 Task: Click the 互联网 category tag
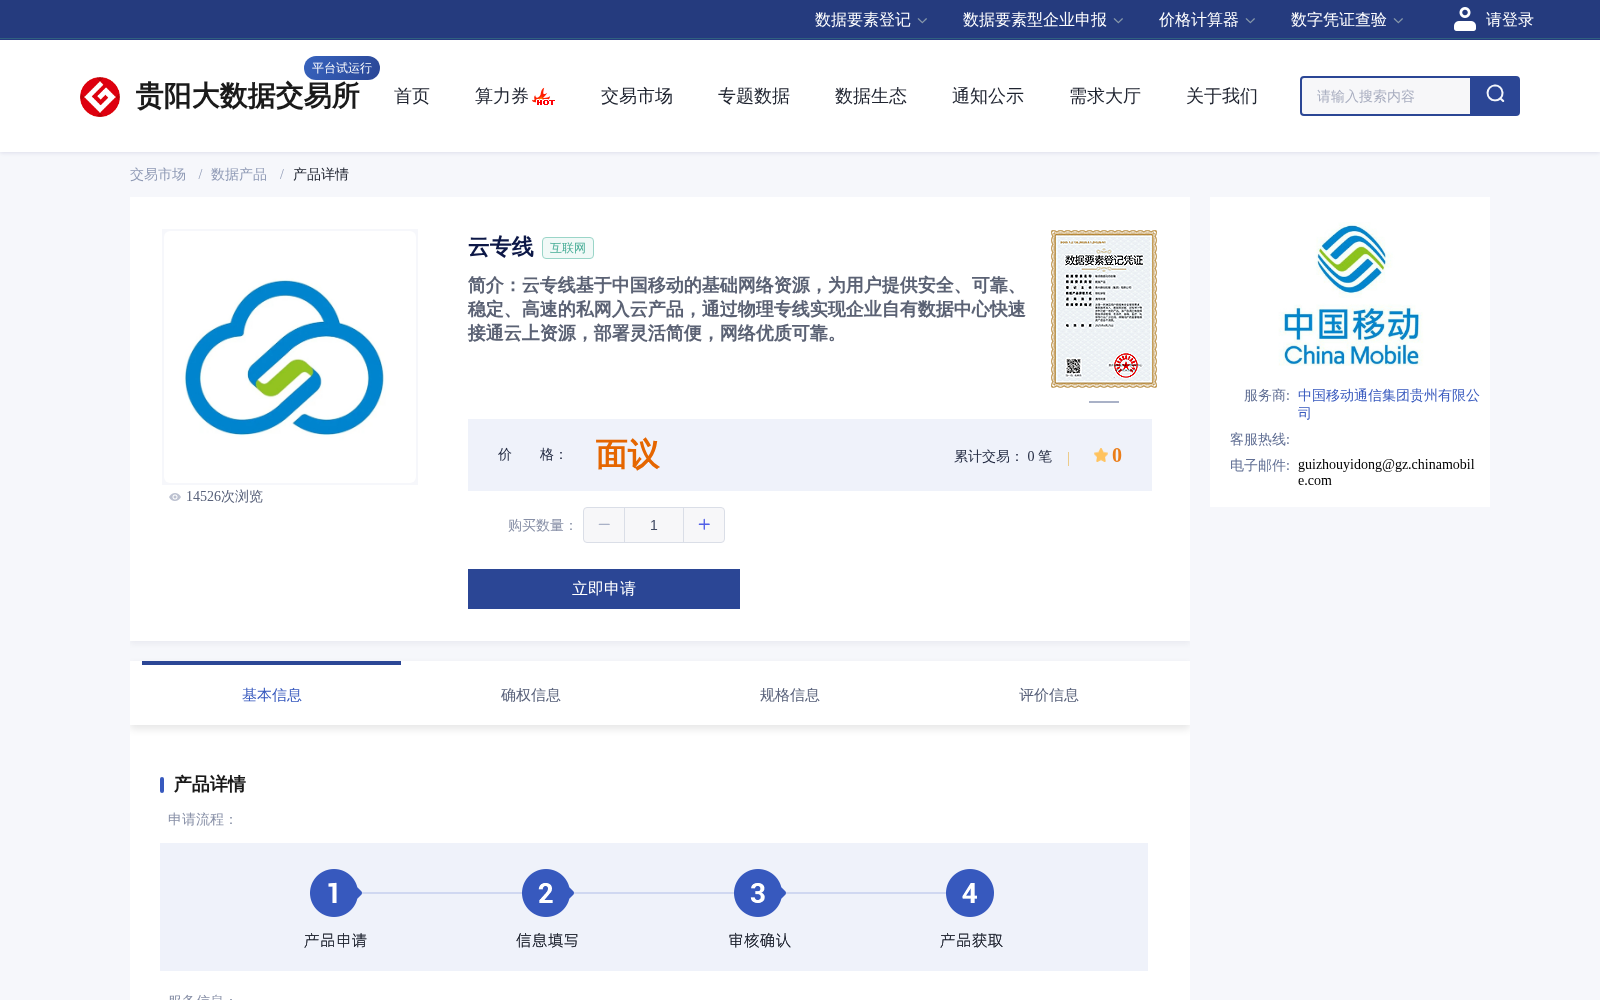[x=568, y=248]
